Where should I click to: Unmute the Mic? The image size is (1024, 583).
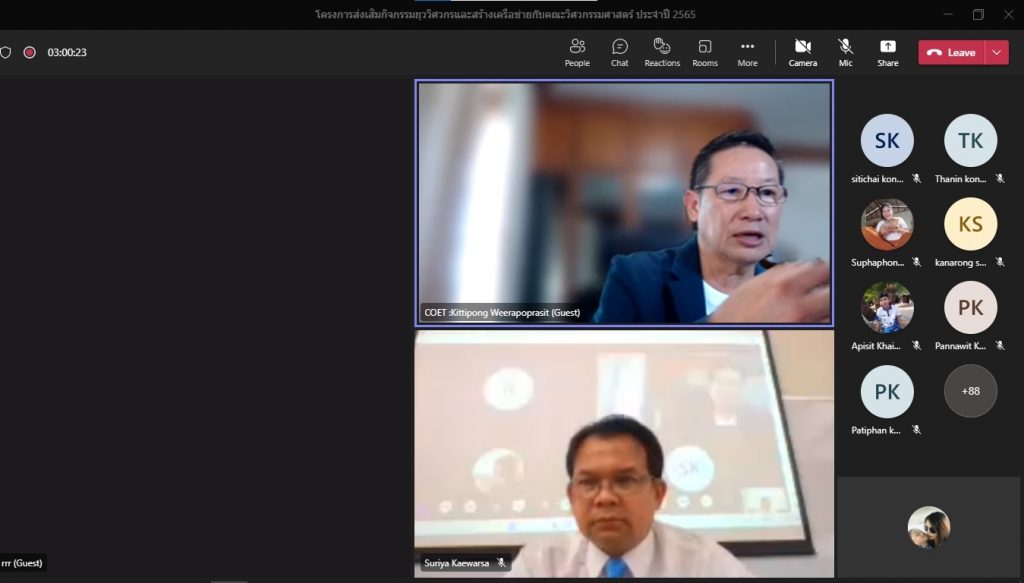845,52
